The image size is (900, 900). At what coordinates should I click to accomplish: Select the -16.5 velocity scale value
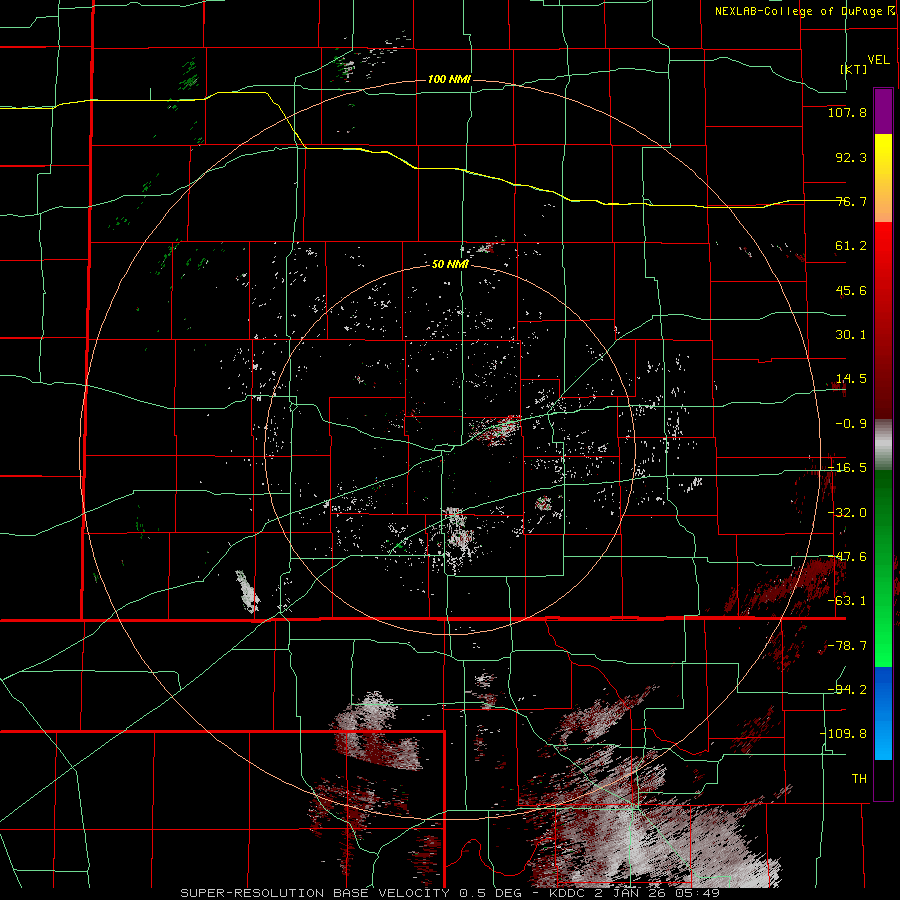click(847, 468)
